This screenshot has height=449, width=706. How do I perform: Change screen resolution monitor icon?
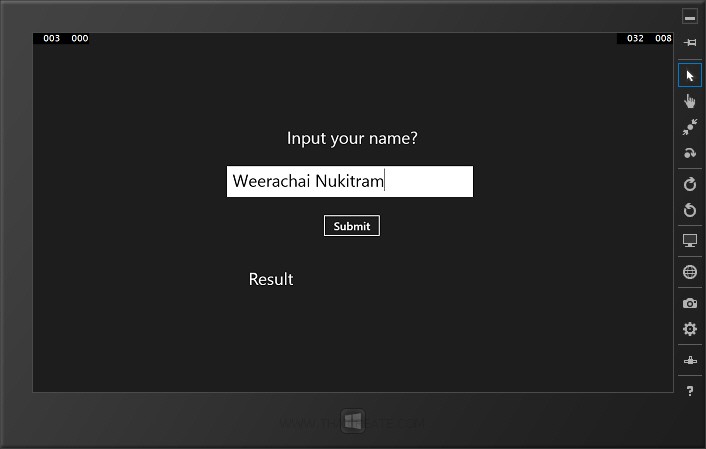[689, 240]
